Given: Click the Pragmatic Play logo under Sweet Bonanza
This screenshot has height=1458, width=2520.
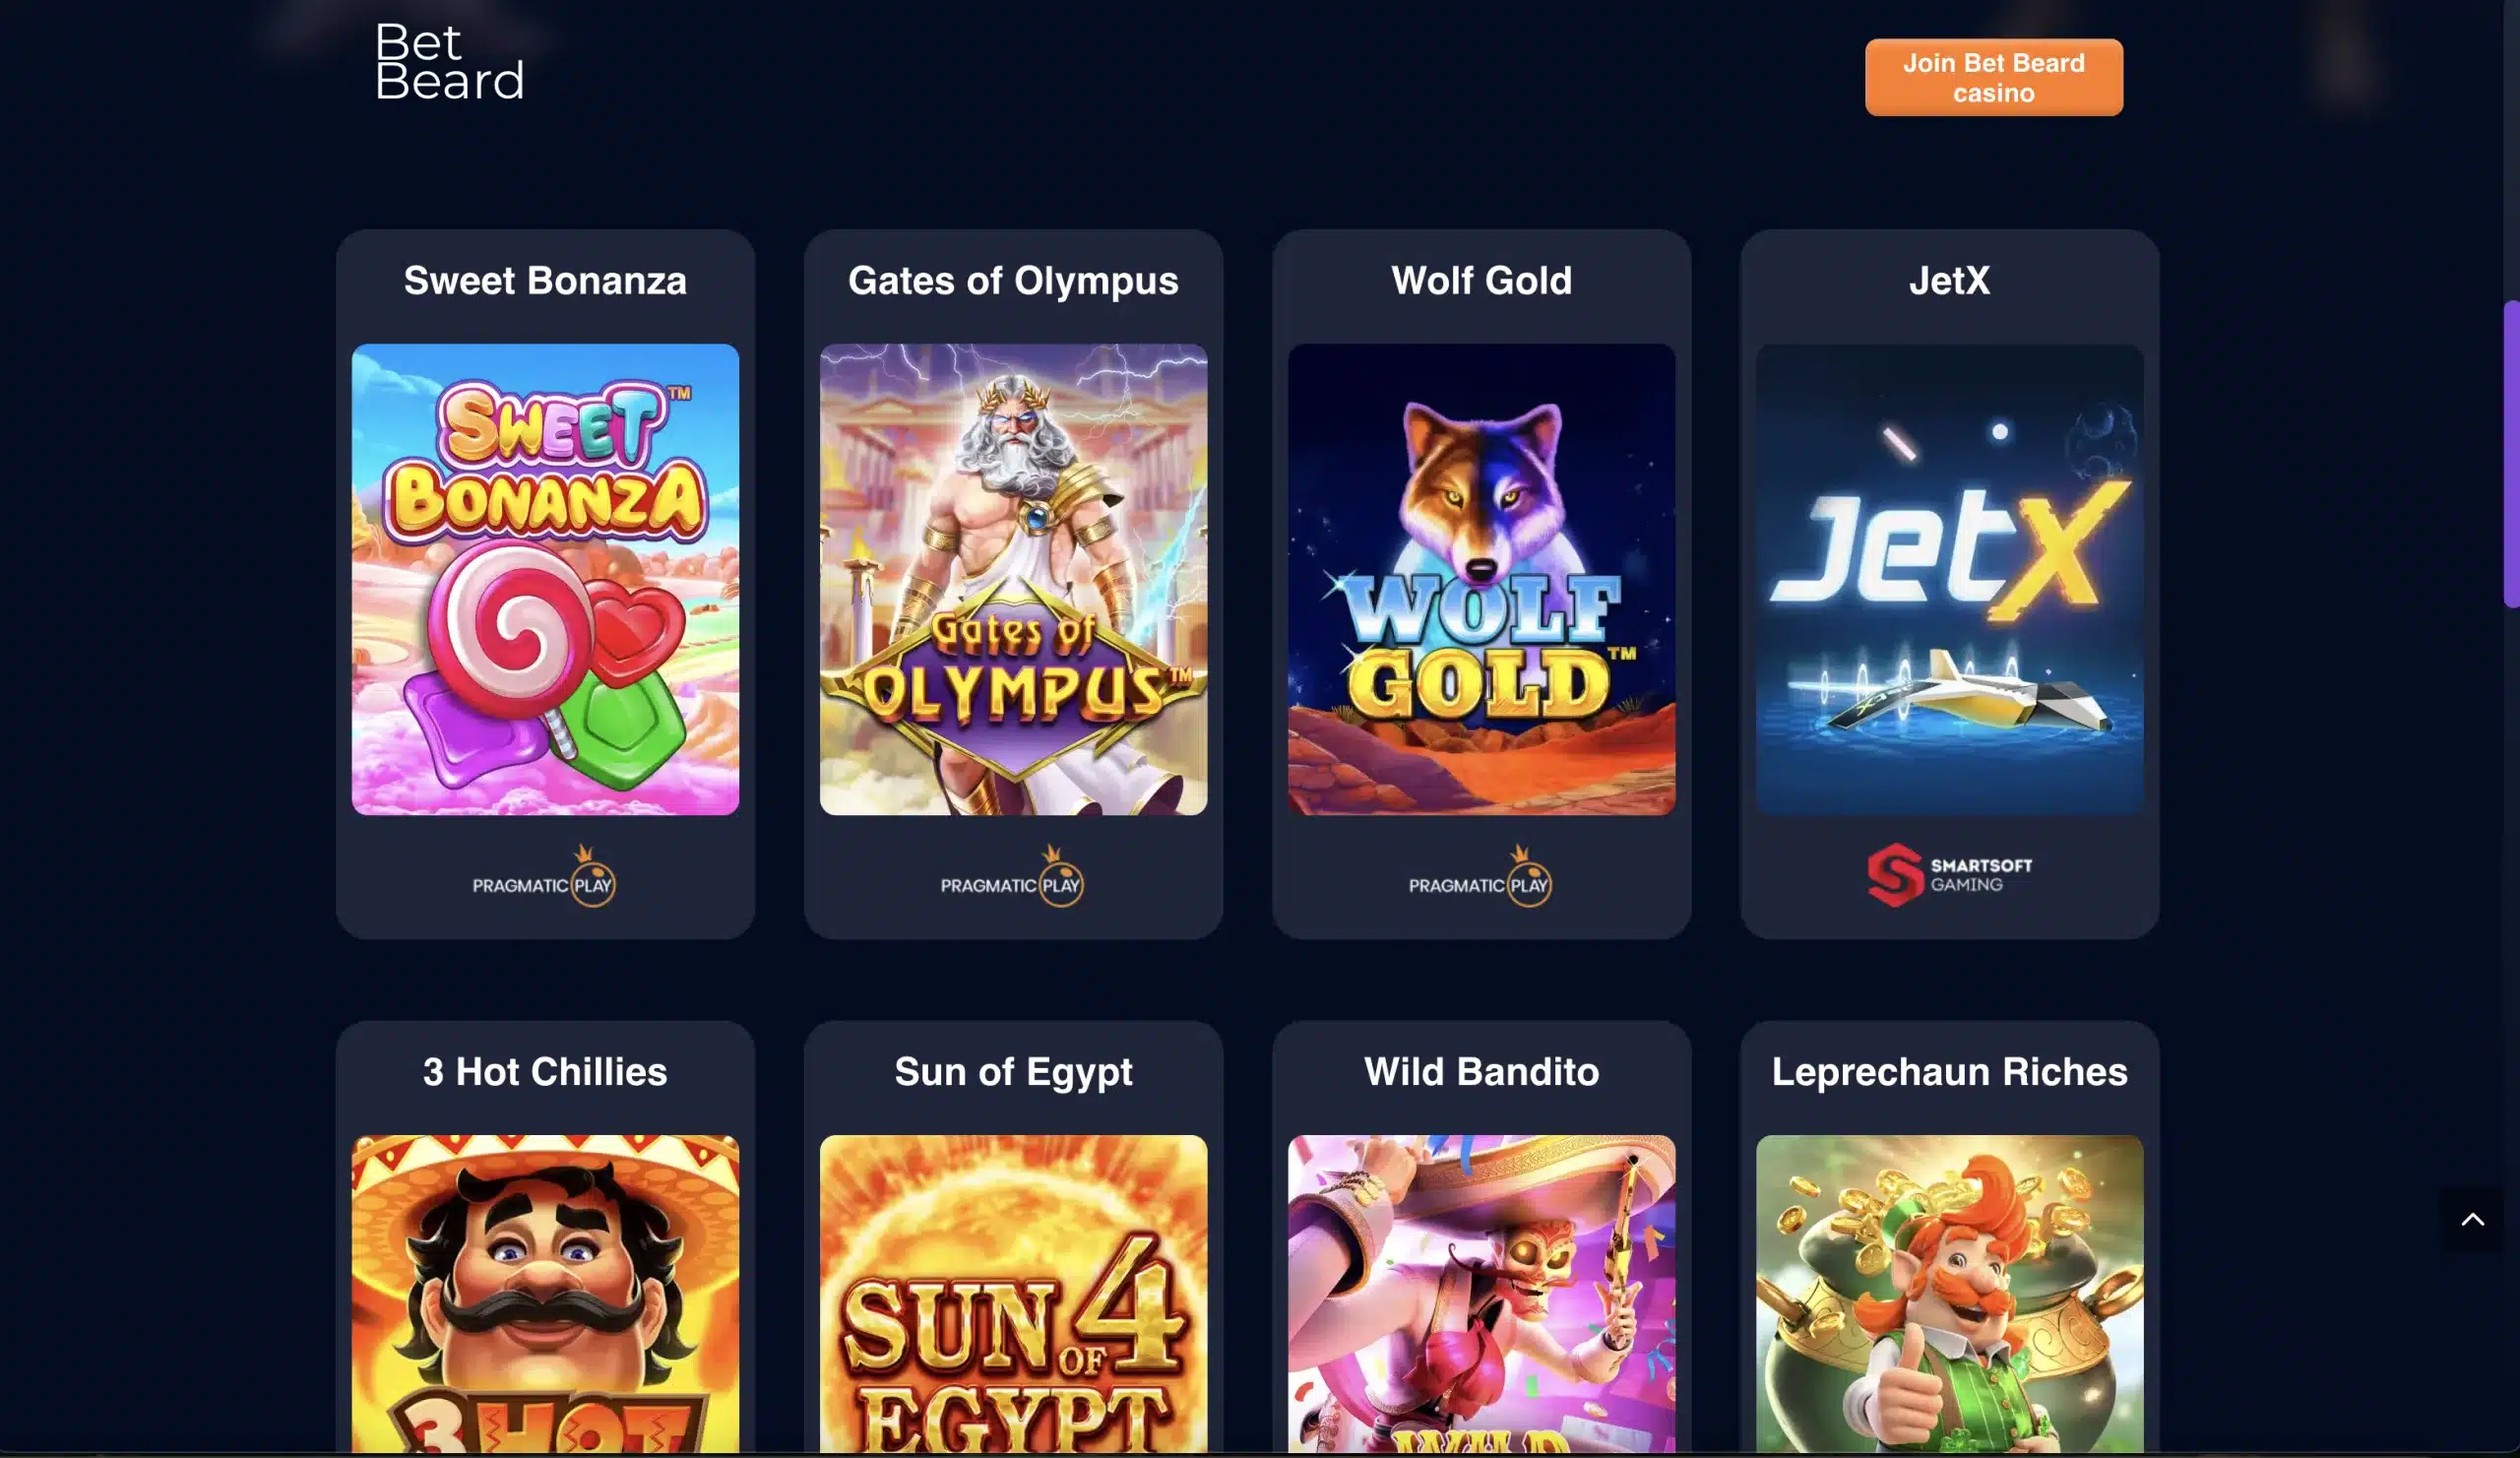Looking at the screenshot, I should 544,877.
